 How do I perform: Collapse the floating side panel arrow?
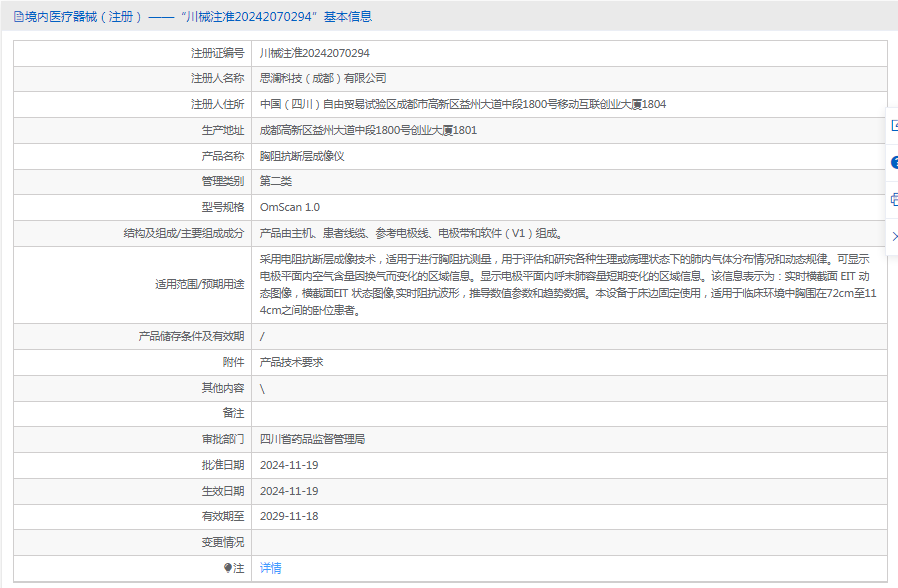click(895, 236)
